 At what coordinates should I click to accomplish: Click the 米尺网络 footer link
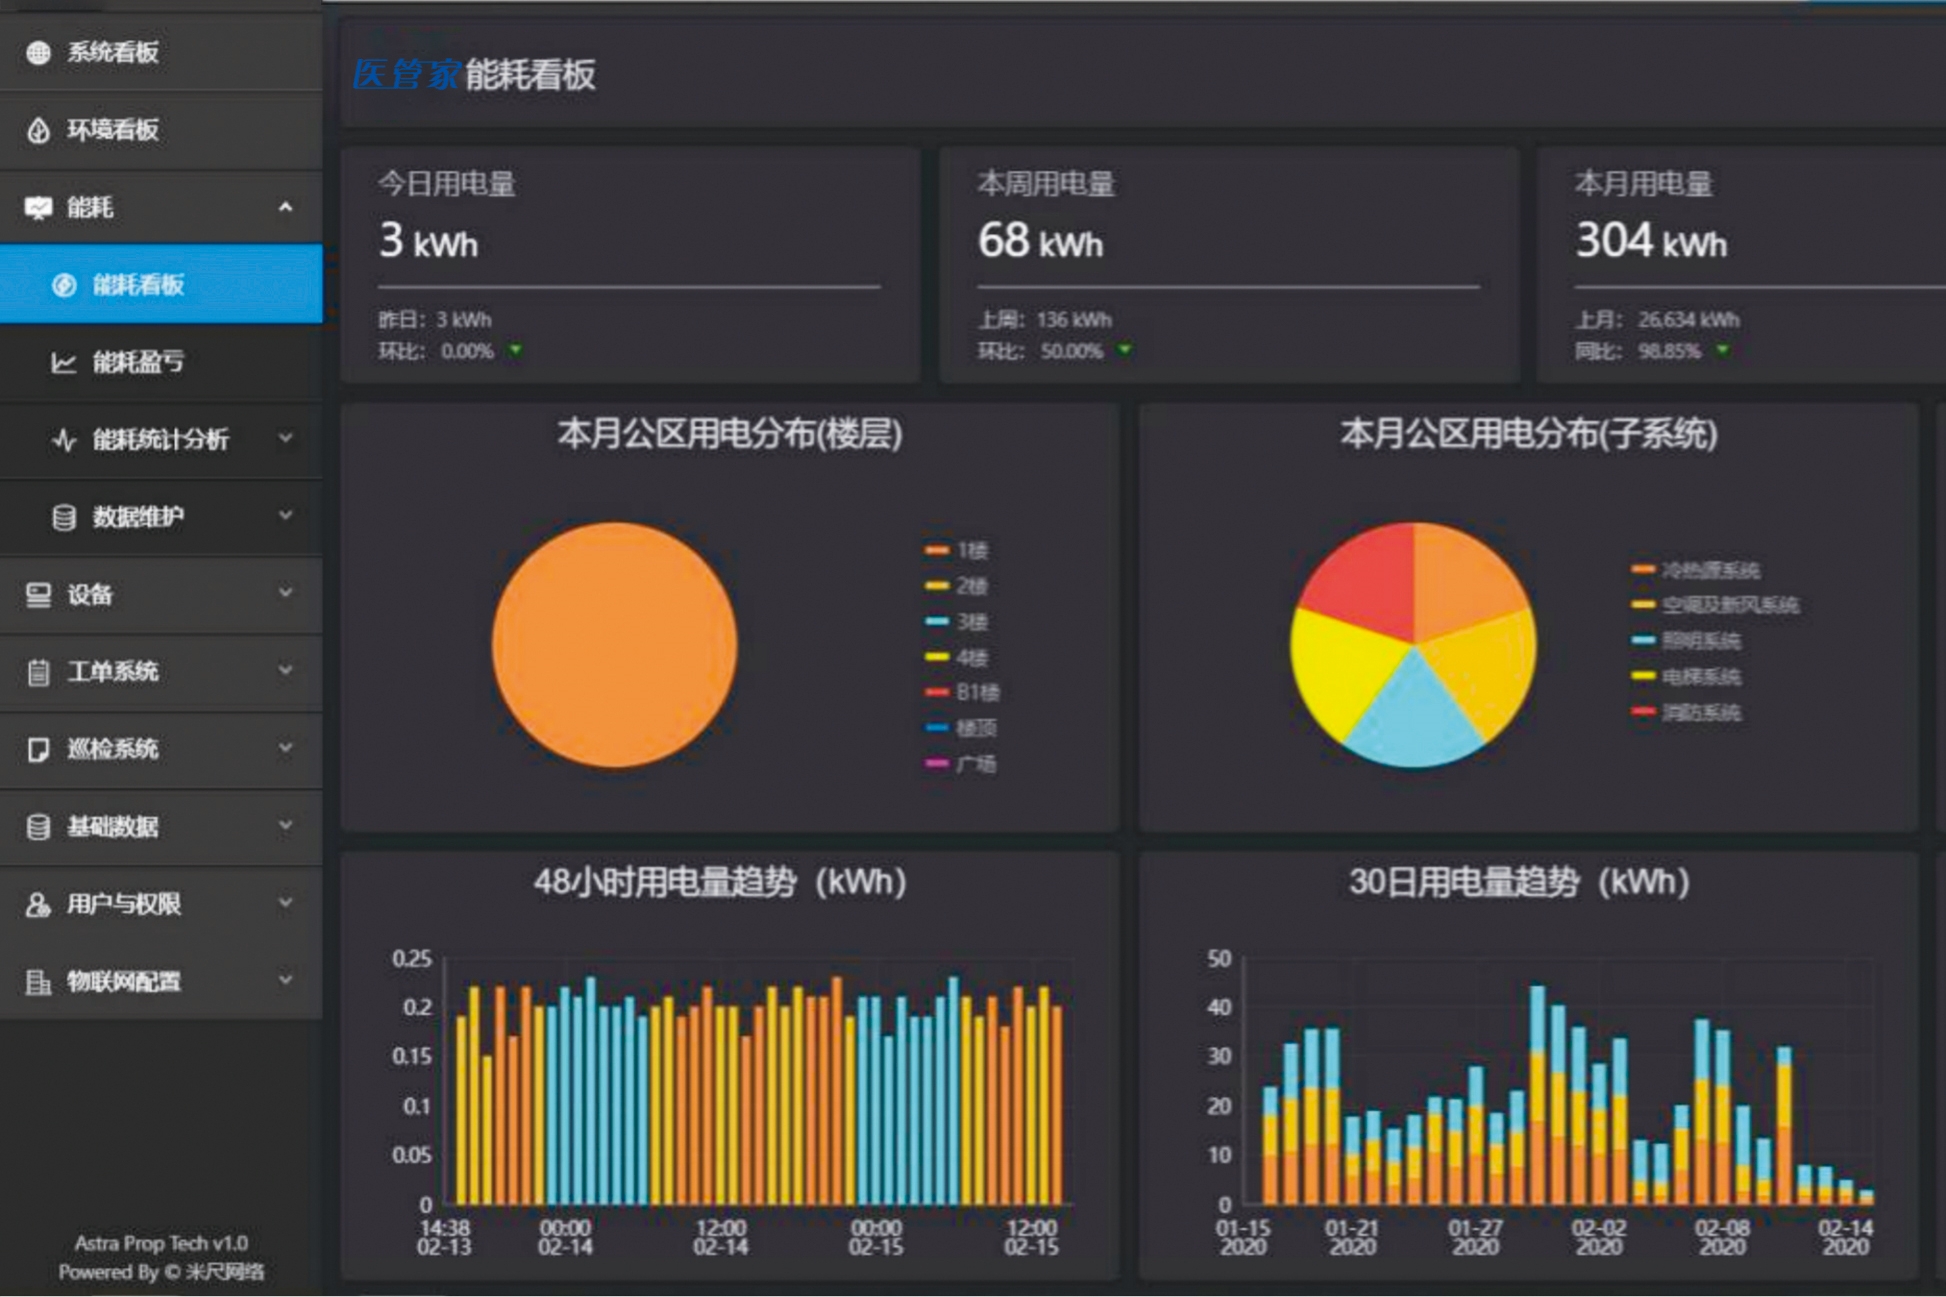tap(225, 1272)
